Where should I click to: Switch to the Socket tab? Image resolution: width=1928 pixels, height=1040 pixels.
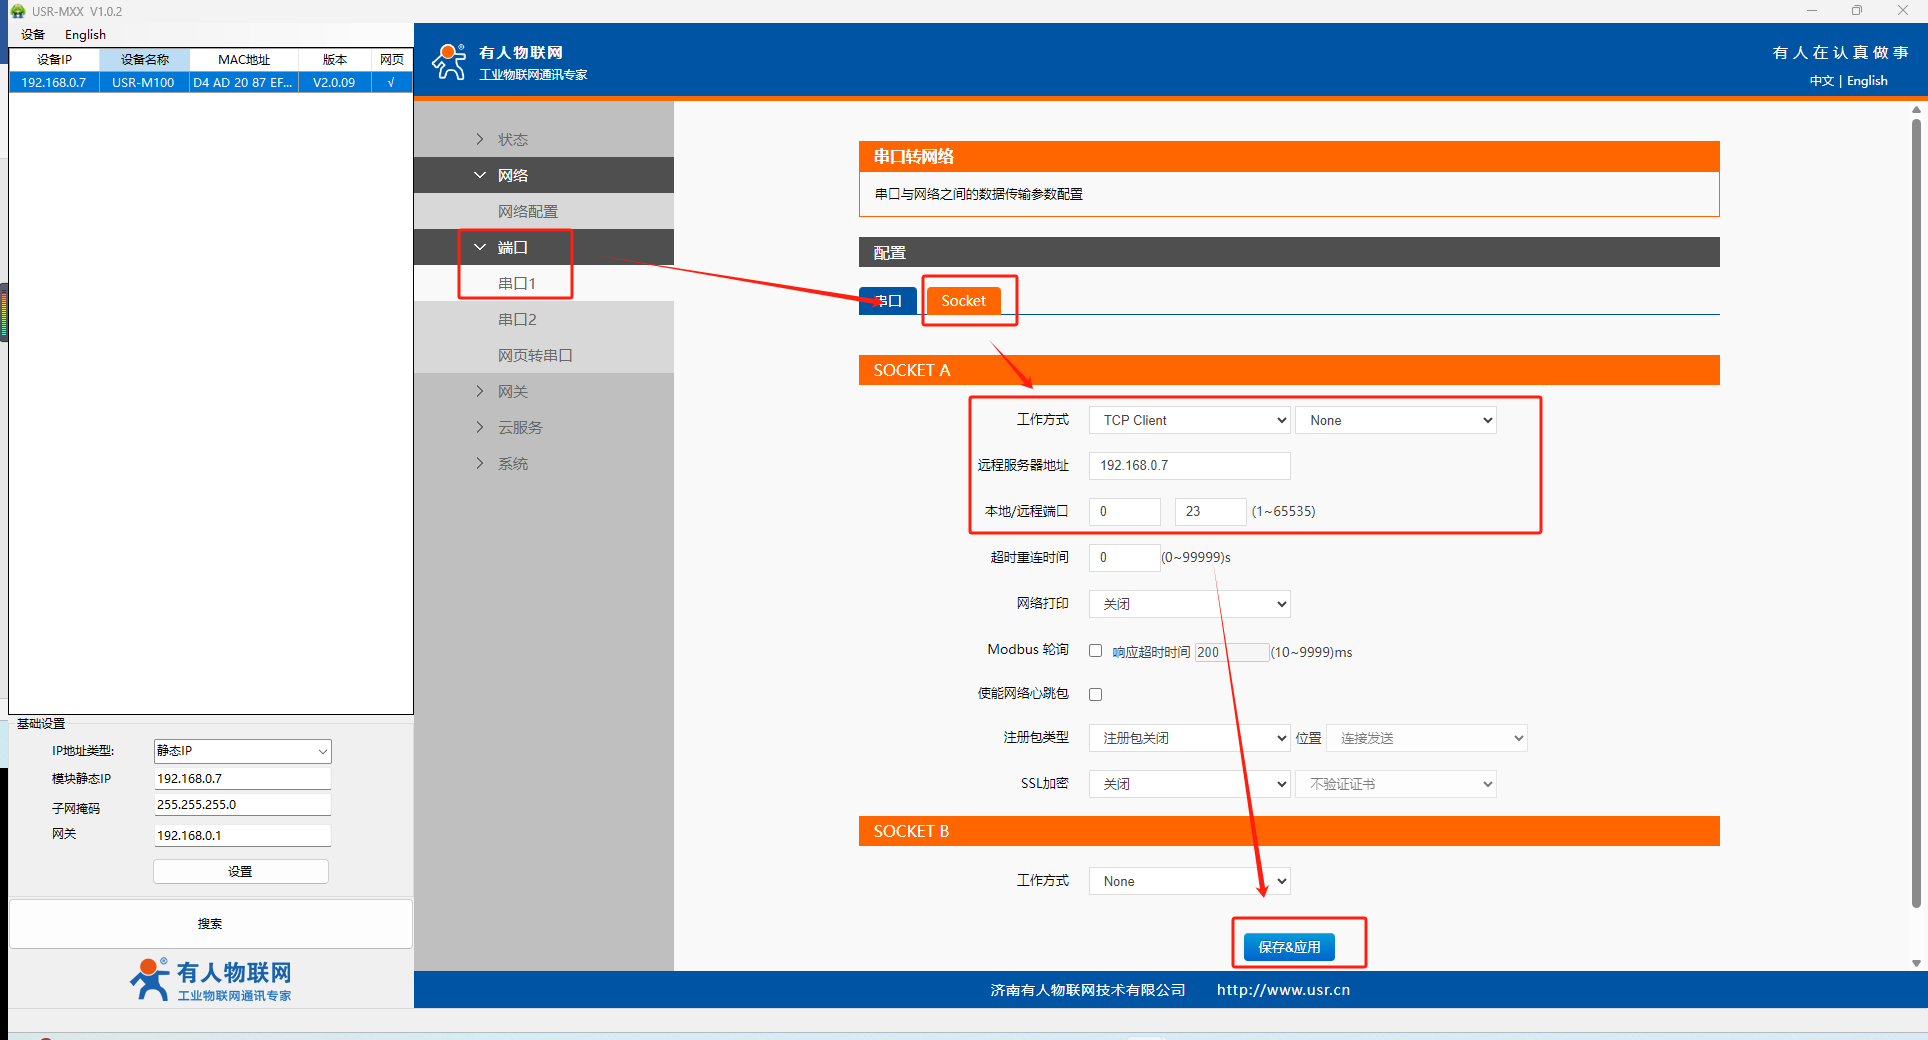963,301
